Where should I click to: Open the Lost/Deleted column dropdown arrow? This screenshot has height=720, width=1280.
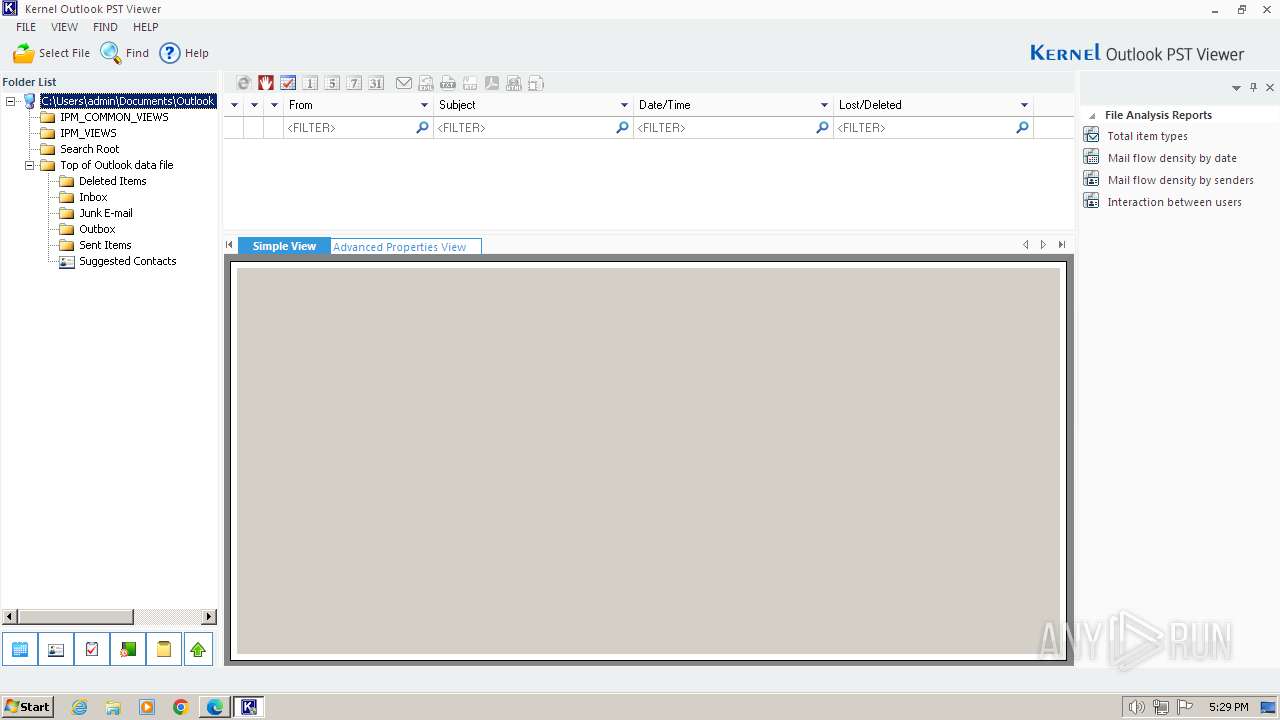point(1024,105)
